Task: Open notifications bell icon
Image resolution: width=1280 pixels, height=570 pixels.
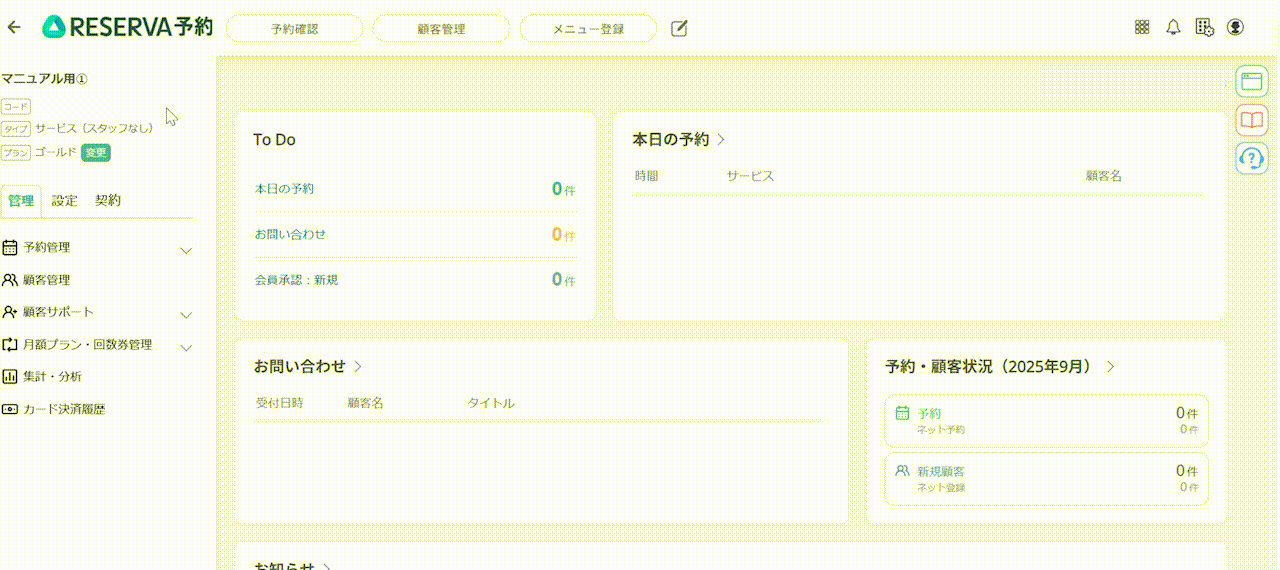Action: (x=1174, y=28)
